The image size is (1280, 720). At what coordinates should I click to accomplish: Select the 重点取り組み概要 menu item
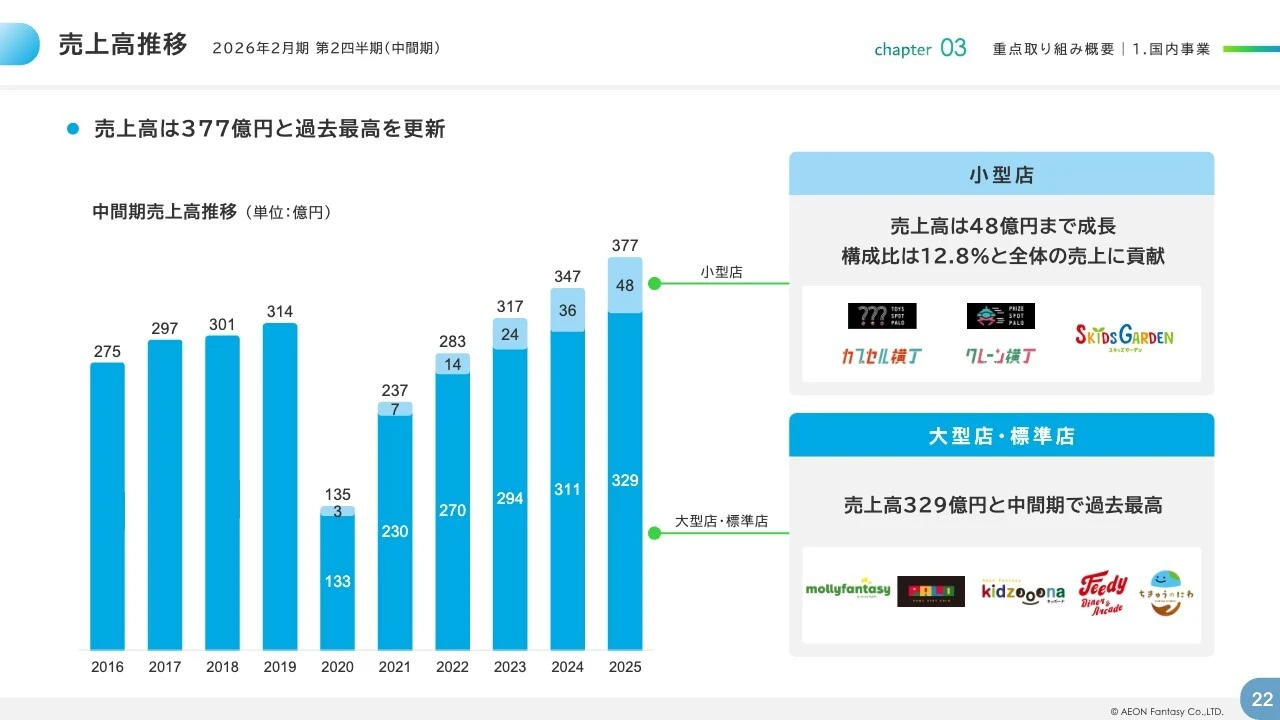point(1051,48)
